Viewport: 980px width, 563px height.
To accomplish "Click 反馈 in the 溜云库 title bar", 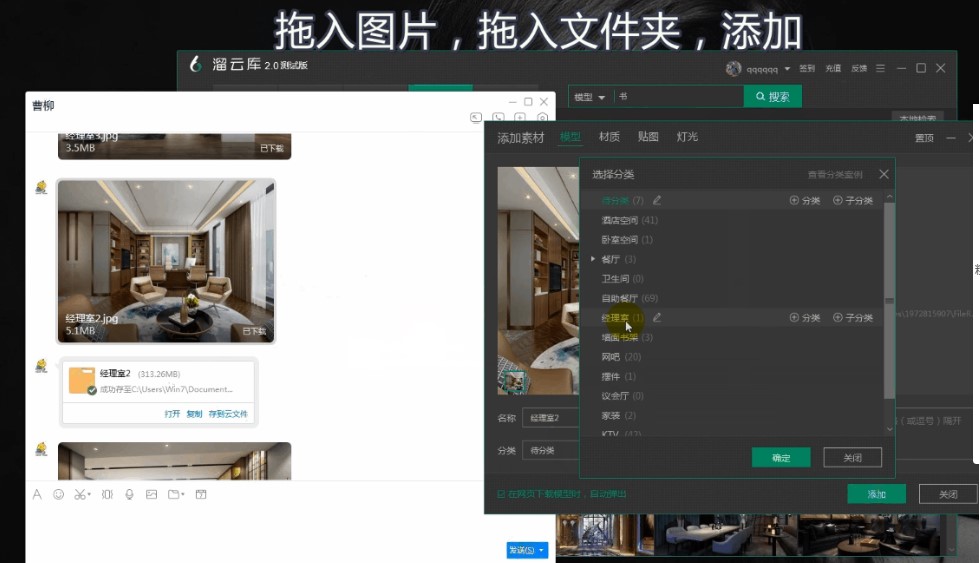I will [x=859, y=68].
